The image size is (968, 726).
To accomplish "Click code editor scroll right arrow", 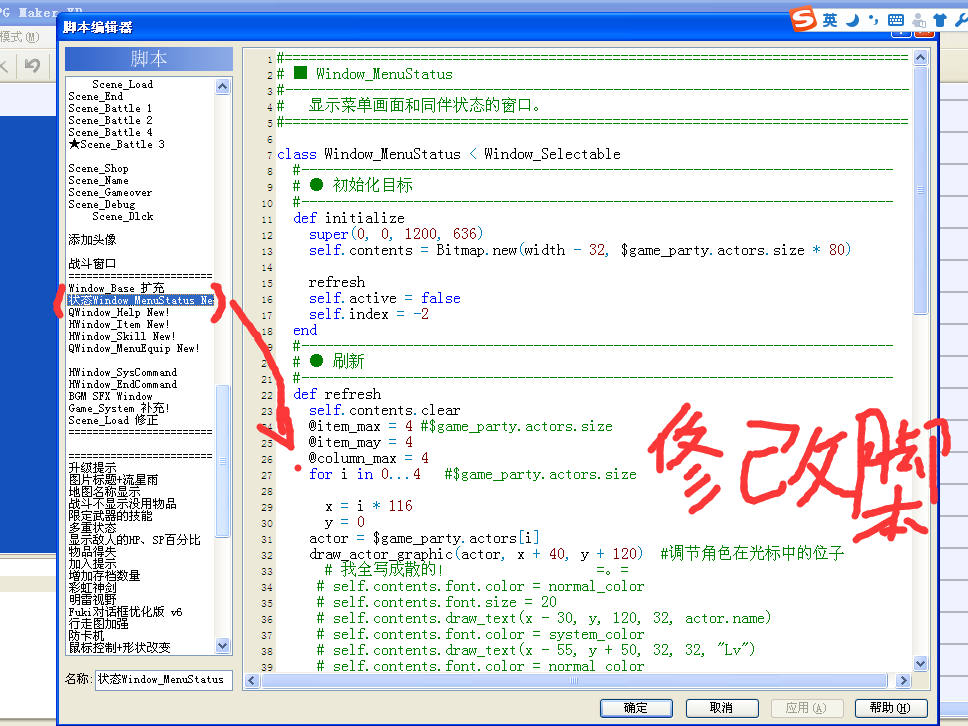I will click(x=904, y=680).
